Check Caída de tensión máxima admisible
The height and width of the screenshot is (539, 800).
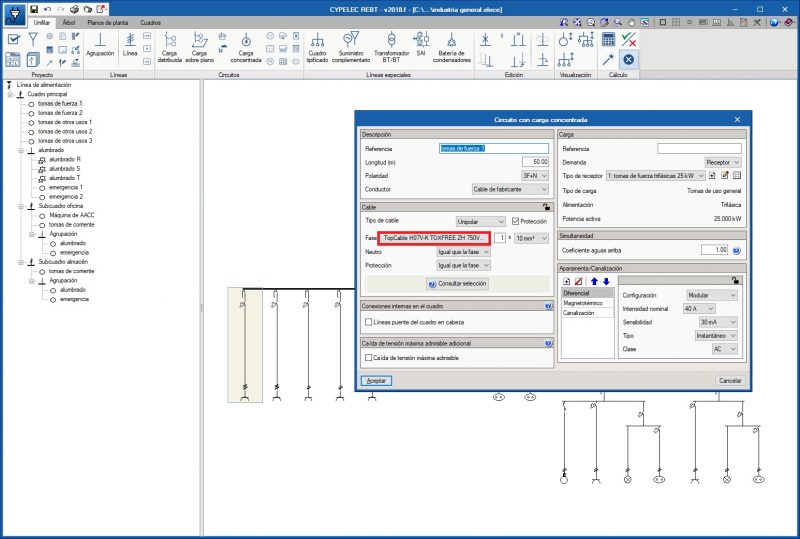[368, 358]
